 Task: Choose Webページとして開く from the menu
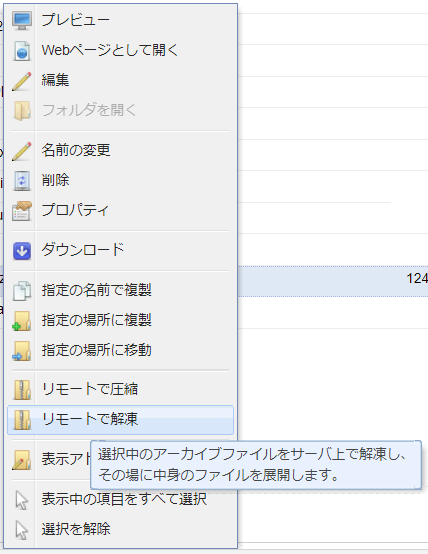(121, 51)
